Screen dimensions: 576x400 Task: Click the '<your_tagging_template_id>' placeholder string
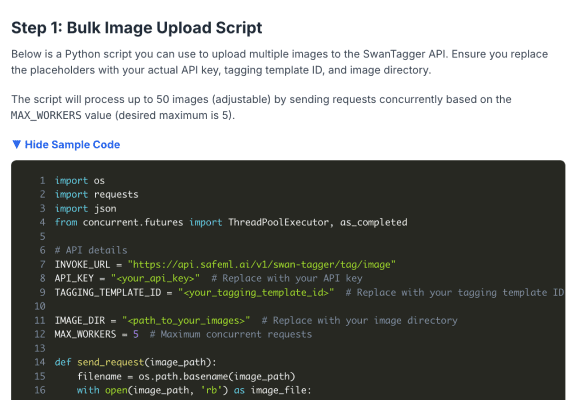point(256,292)
